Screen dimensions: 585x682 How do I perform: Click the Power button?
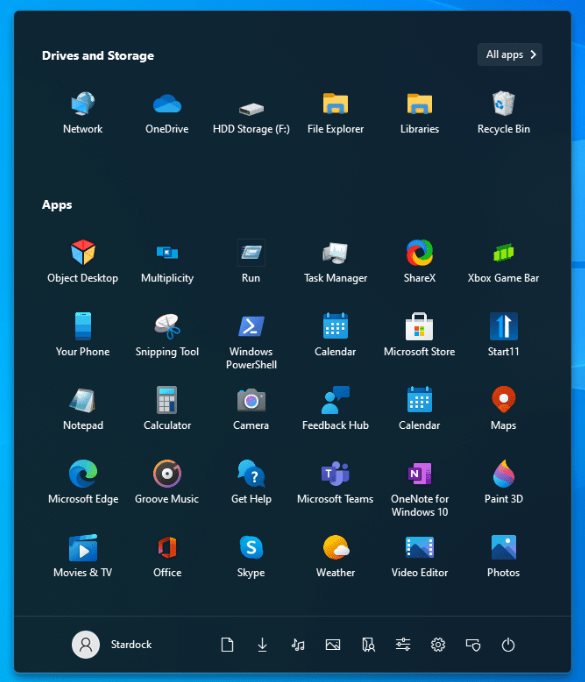(508, 645)
